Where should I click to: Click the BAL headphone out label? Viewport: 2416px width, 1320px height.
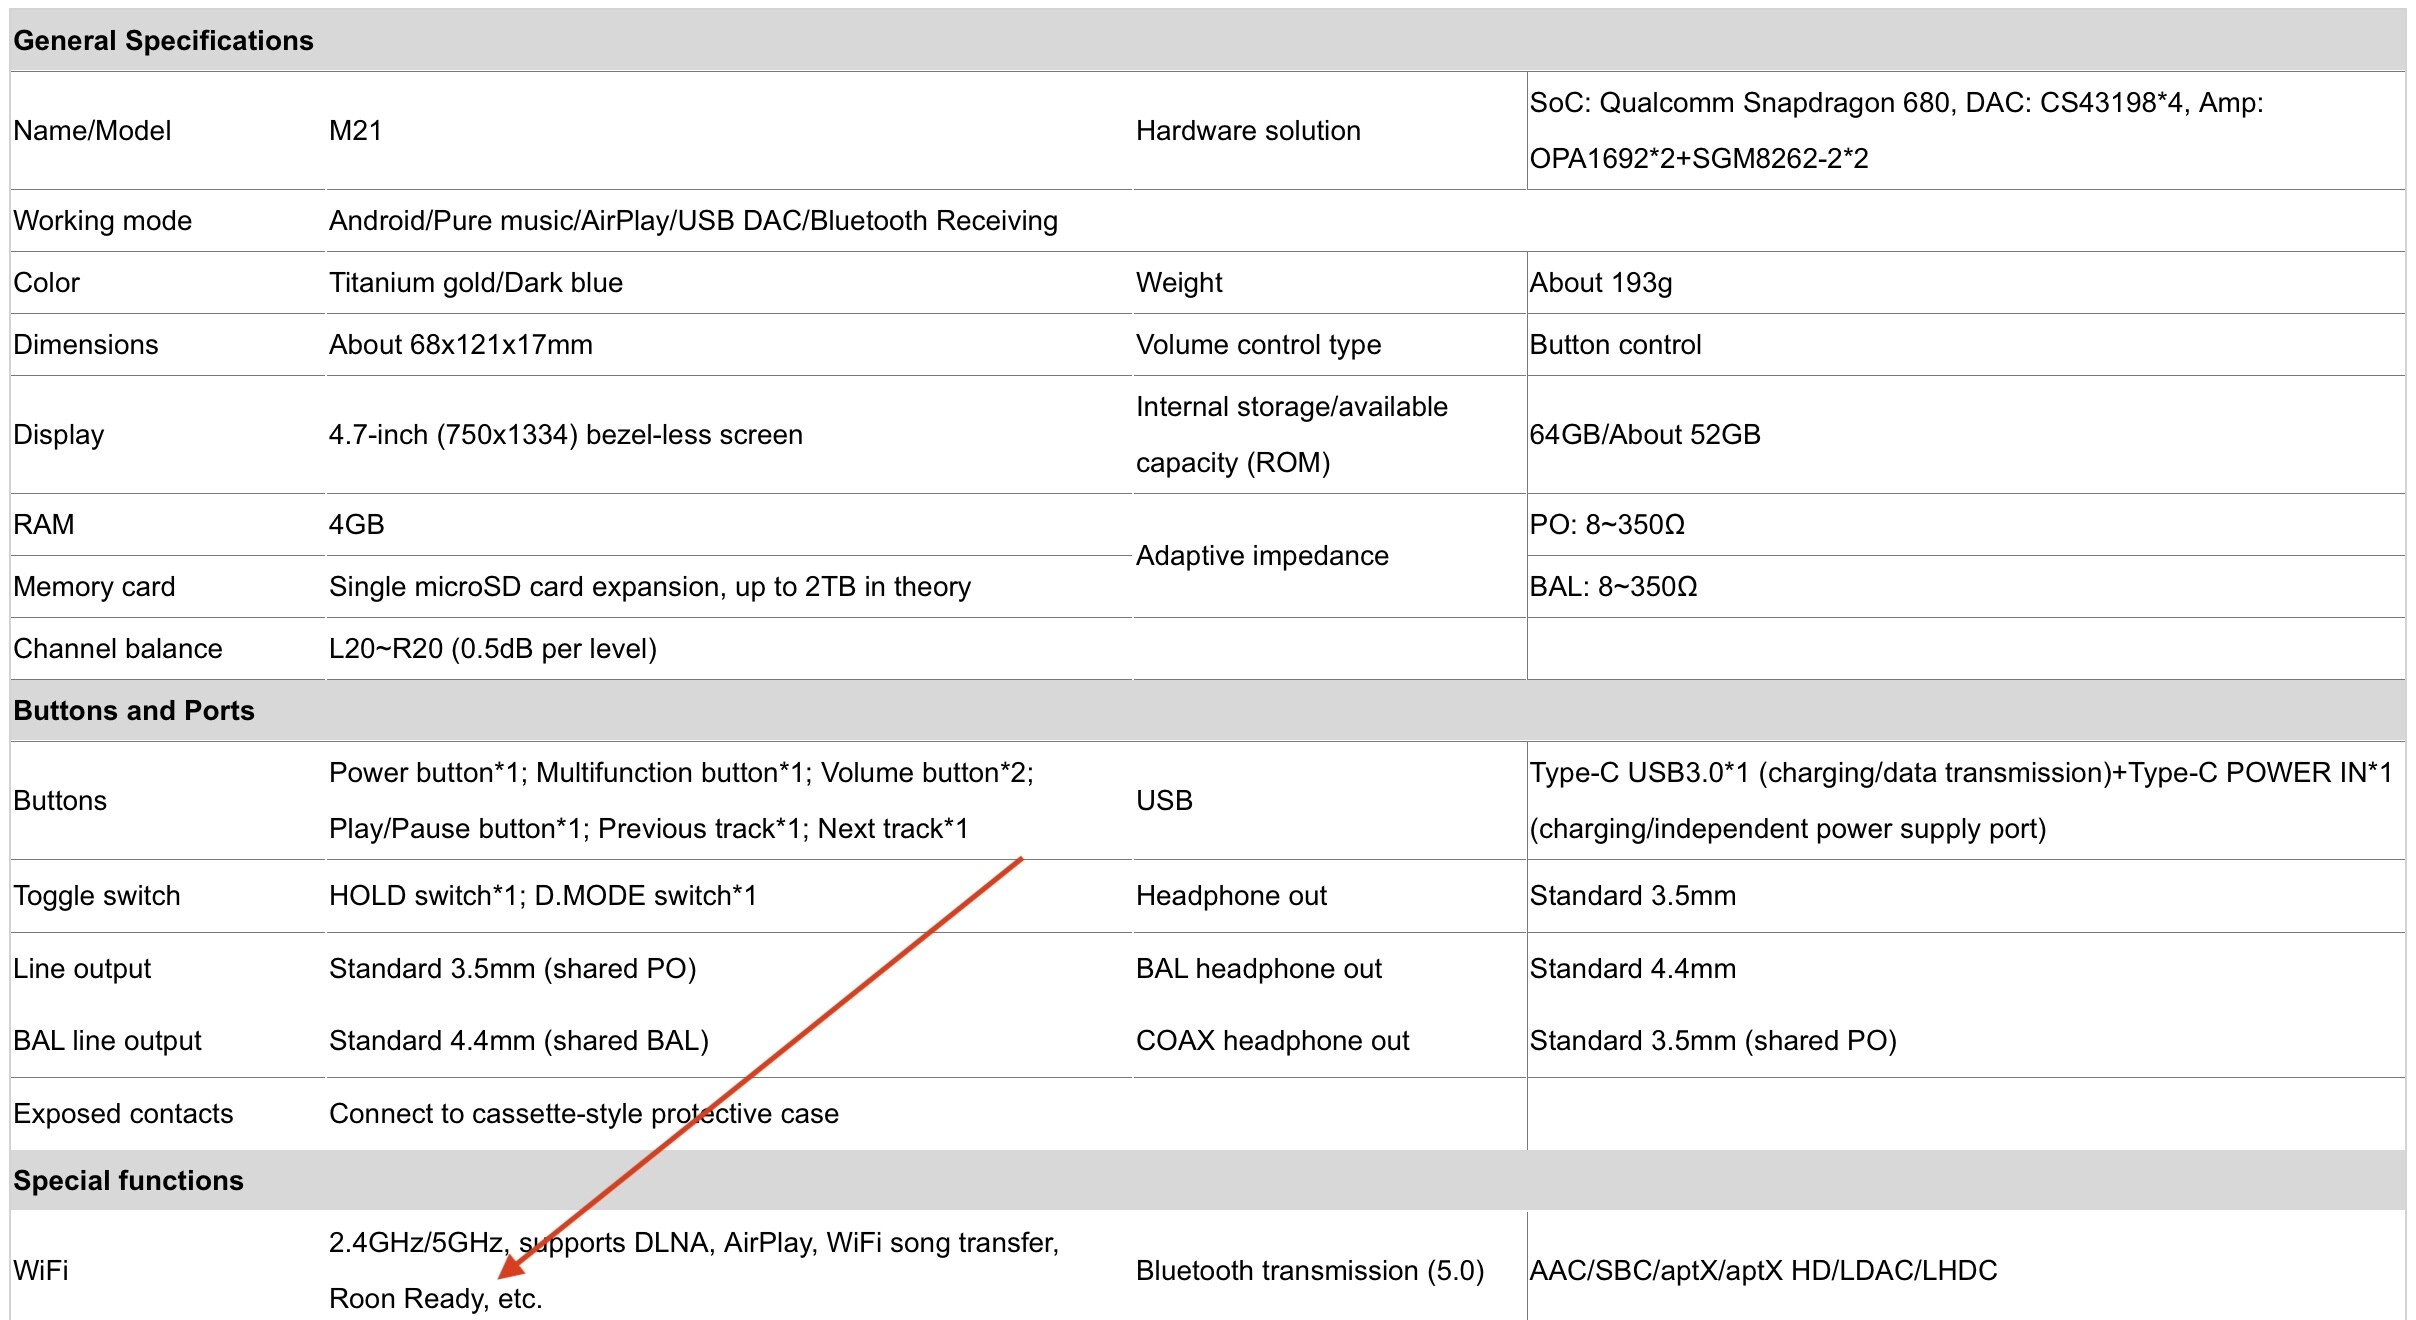tap(1259, 969)
